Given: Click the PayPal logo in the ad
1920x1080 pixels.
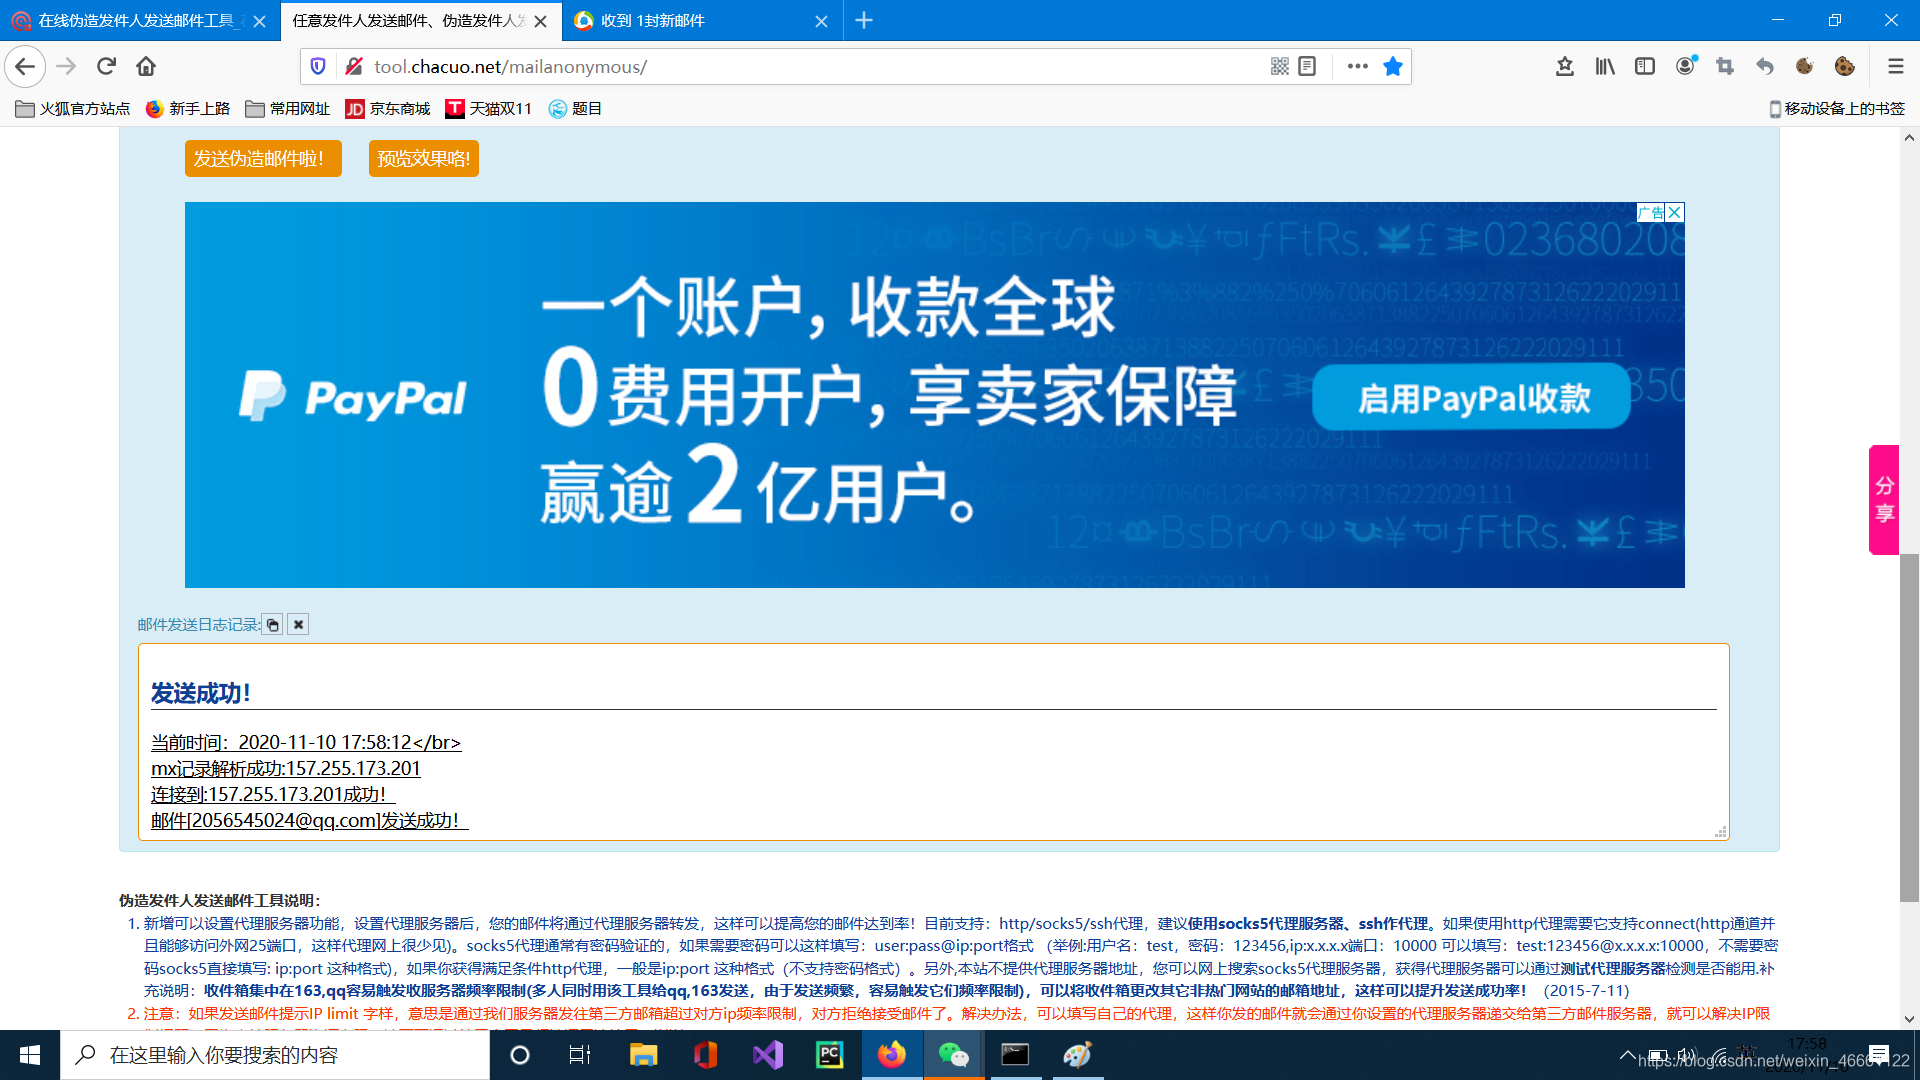Looking at the screenshot, I should (x=352, y=396).
